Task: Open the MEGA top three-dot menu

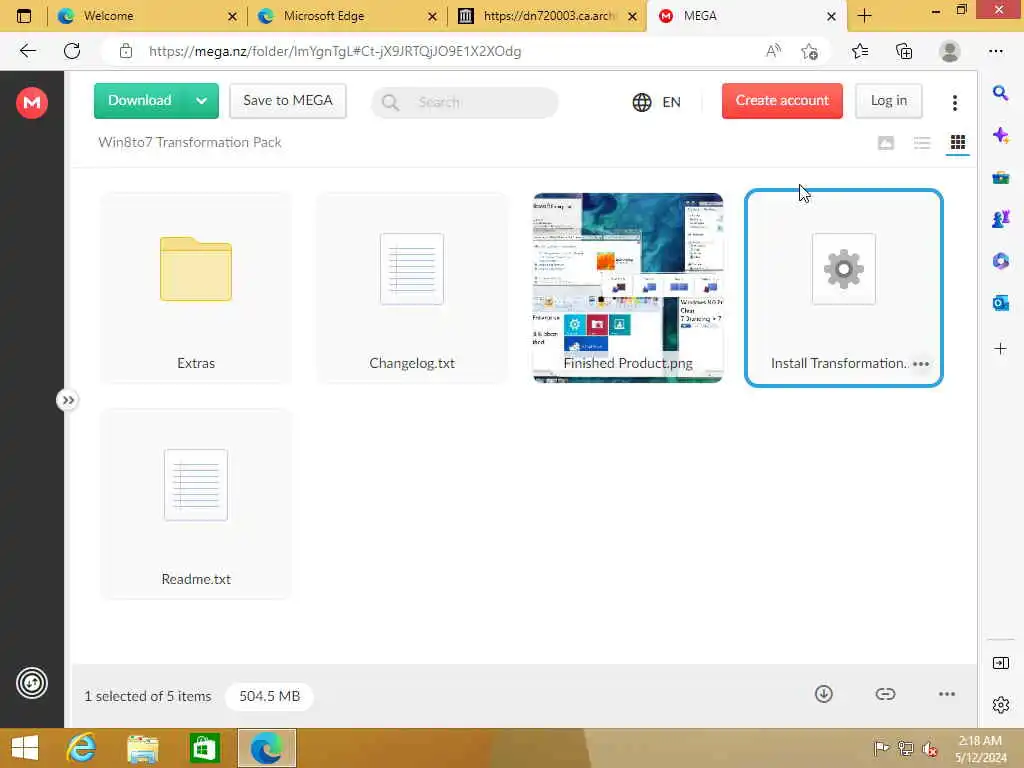Action: click(x=954, y=102)
